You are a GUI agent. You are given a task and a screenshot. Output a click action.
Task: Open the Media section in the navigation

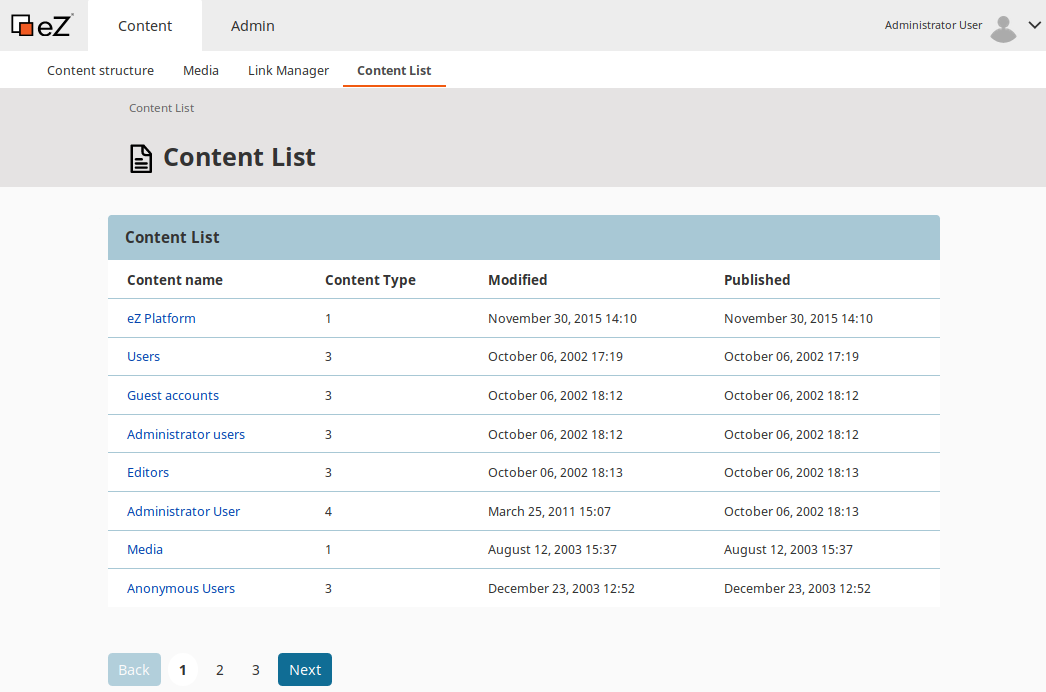[200, 70]
